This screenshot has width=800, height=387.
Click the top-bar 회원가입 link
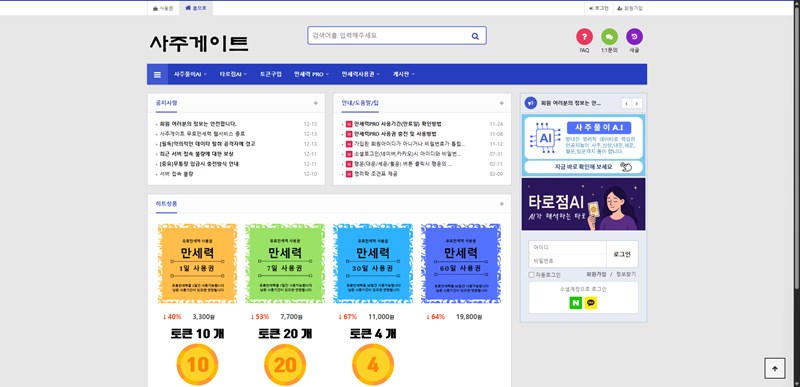click(x=630, y=8)
